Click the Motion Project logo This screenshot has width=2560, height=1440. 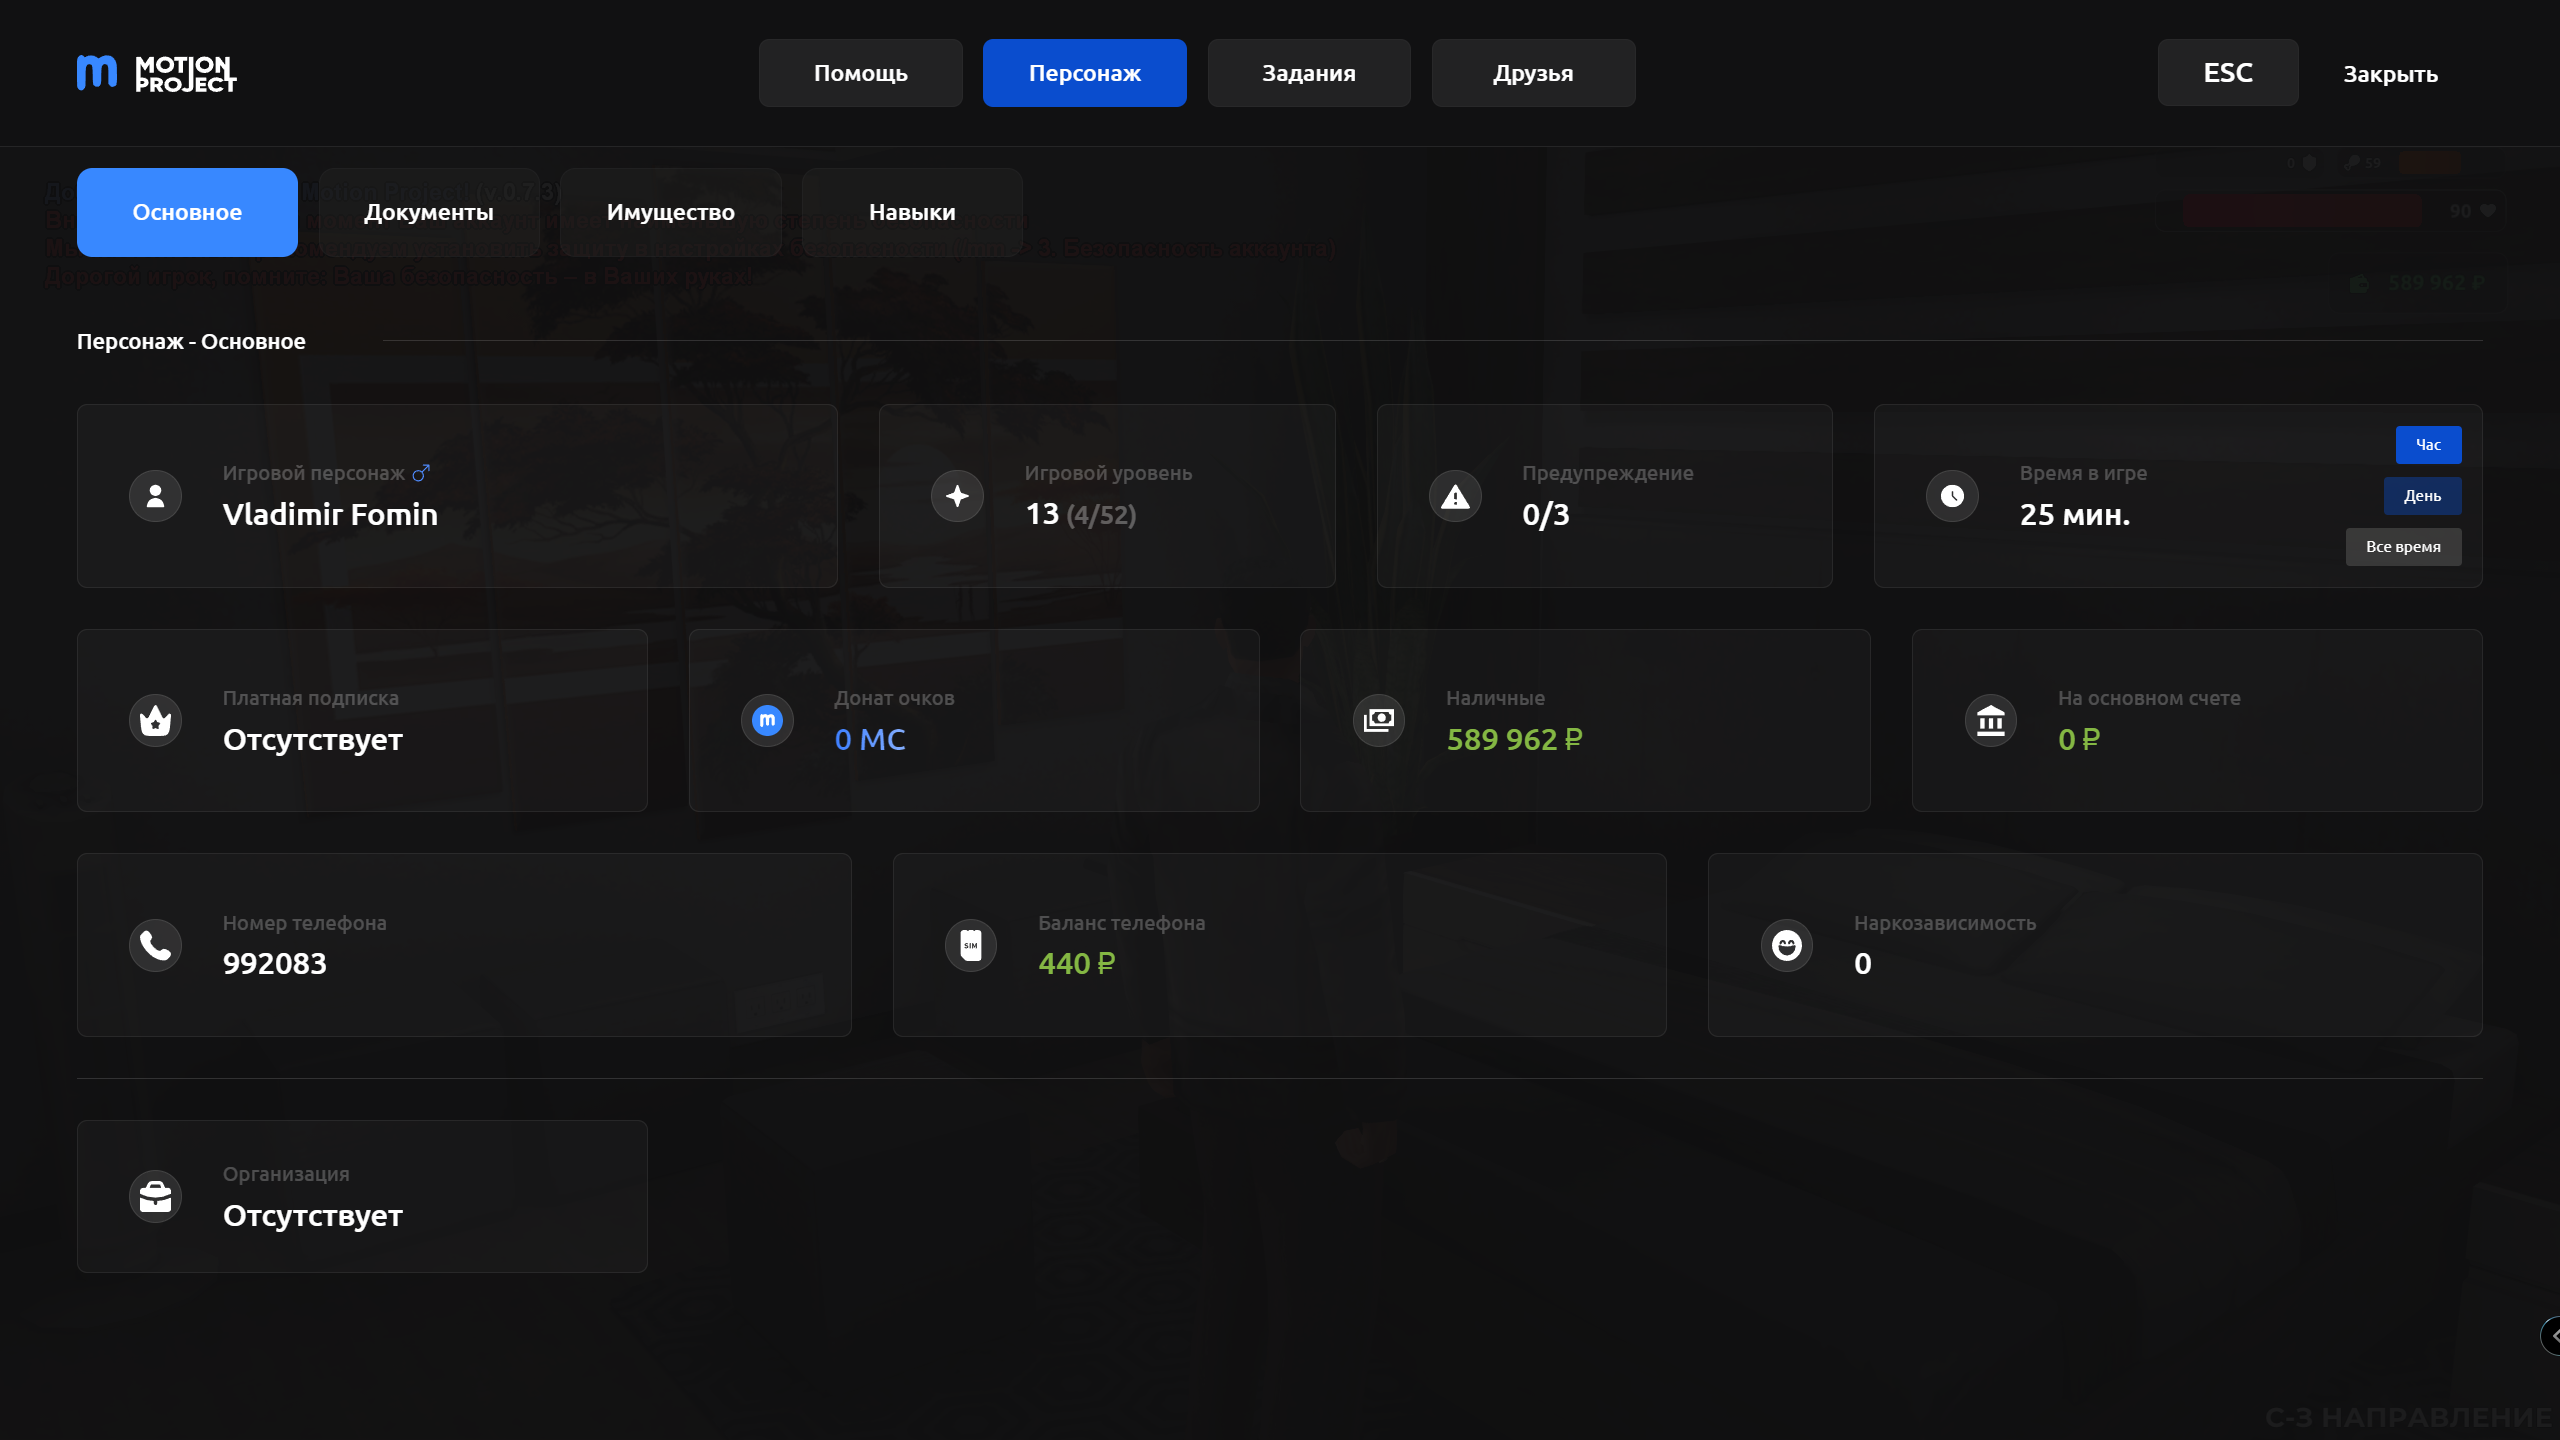point(157,73)
